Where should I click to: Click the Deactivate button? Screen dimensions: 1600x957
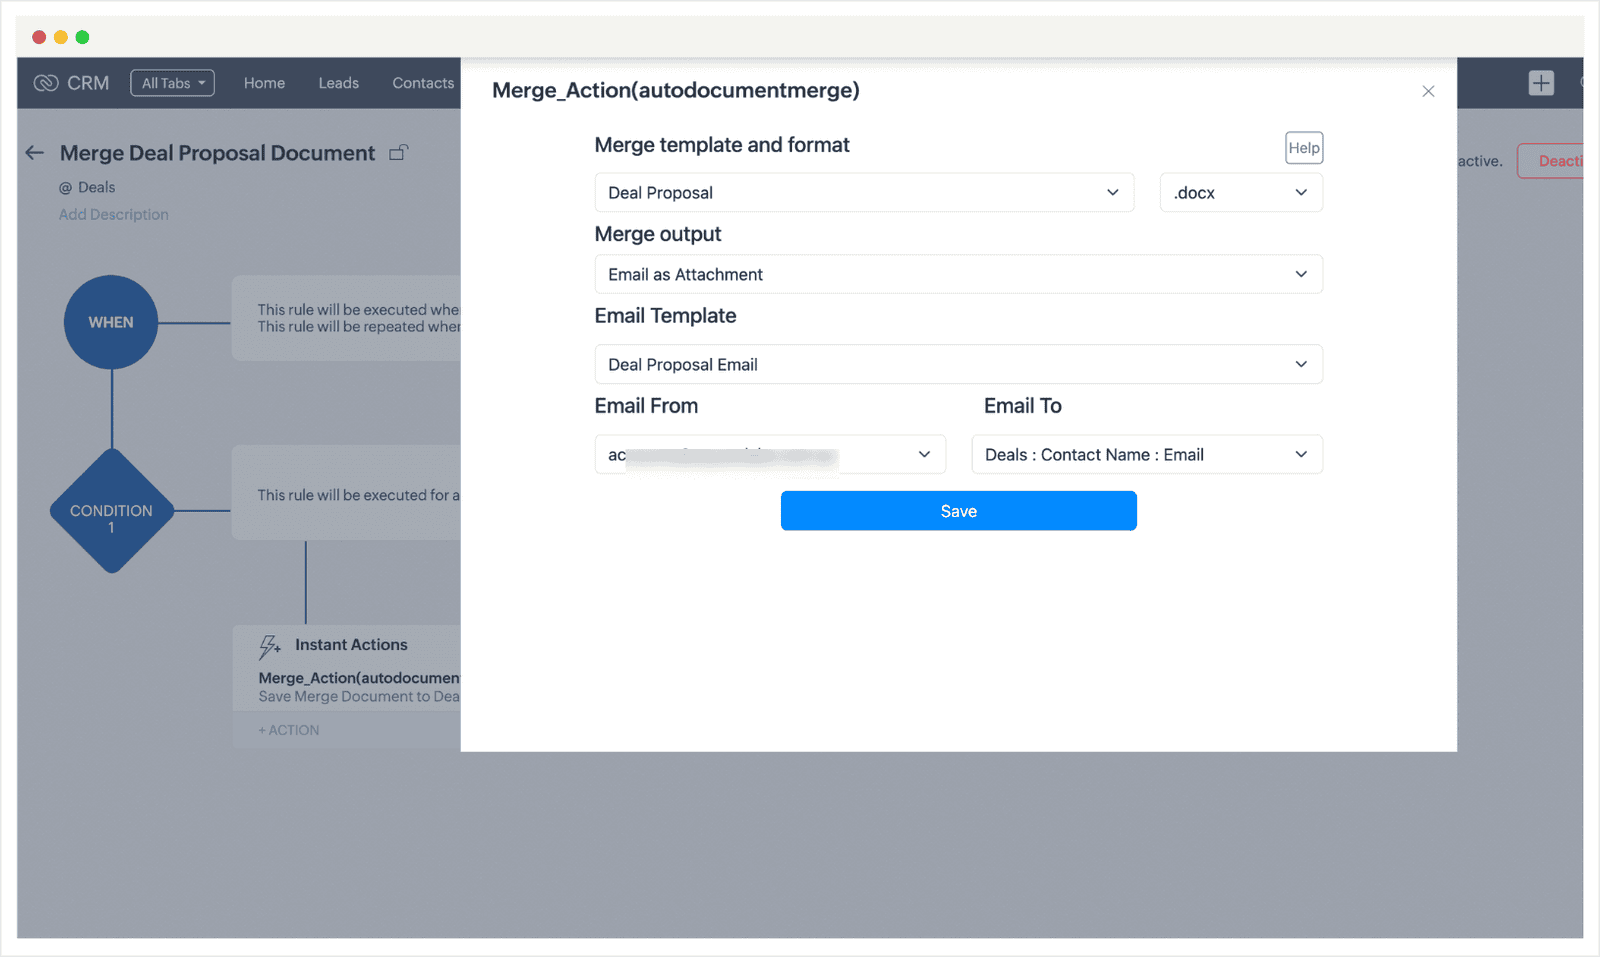(1551, 161)
